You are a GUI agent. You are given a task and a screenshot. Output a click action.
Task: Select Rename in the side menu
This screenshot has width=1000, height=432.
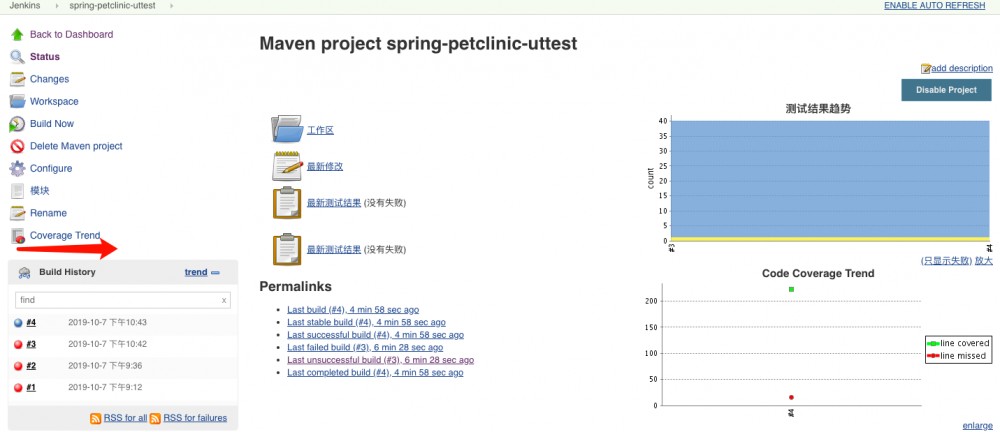[48, 213]
